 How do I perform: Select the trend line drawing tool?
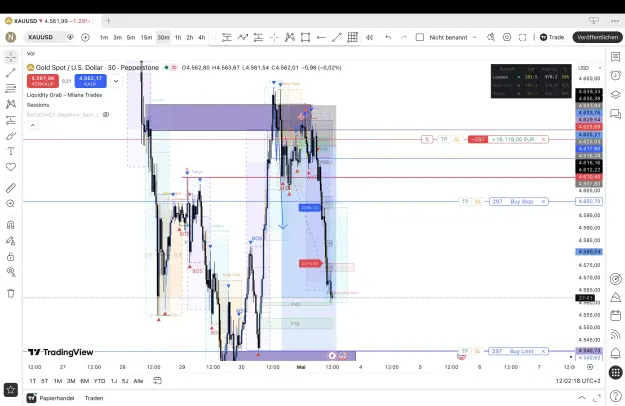tap(11, 73)
